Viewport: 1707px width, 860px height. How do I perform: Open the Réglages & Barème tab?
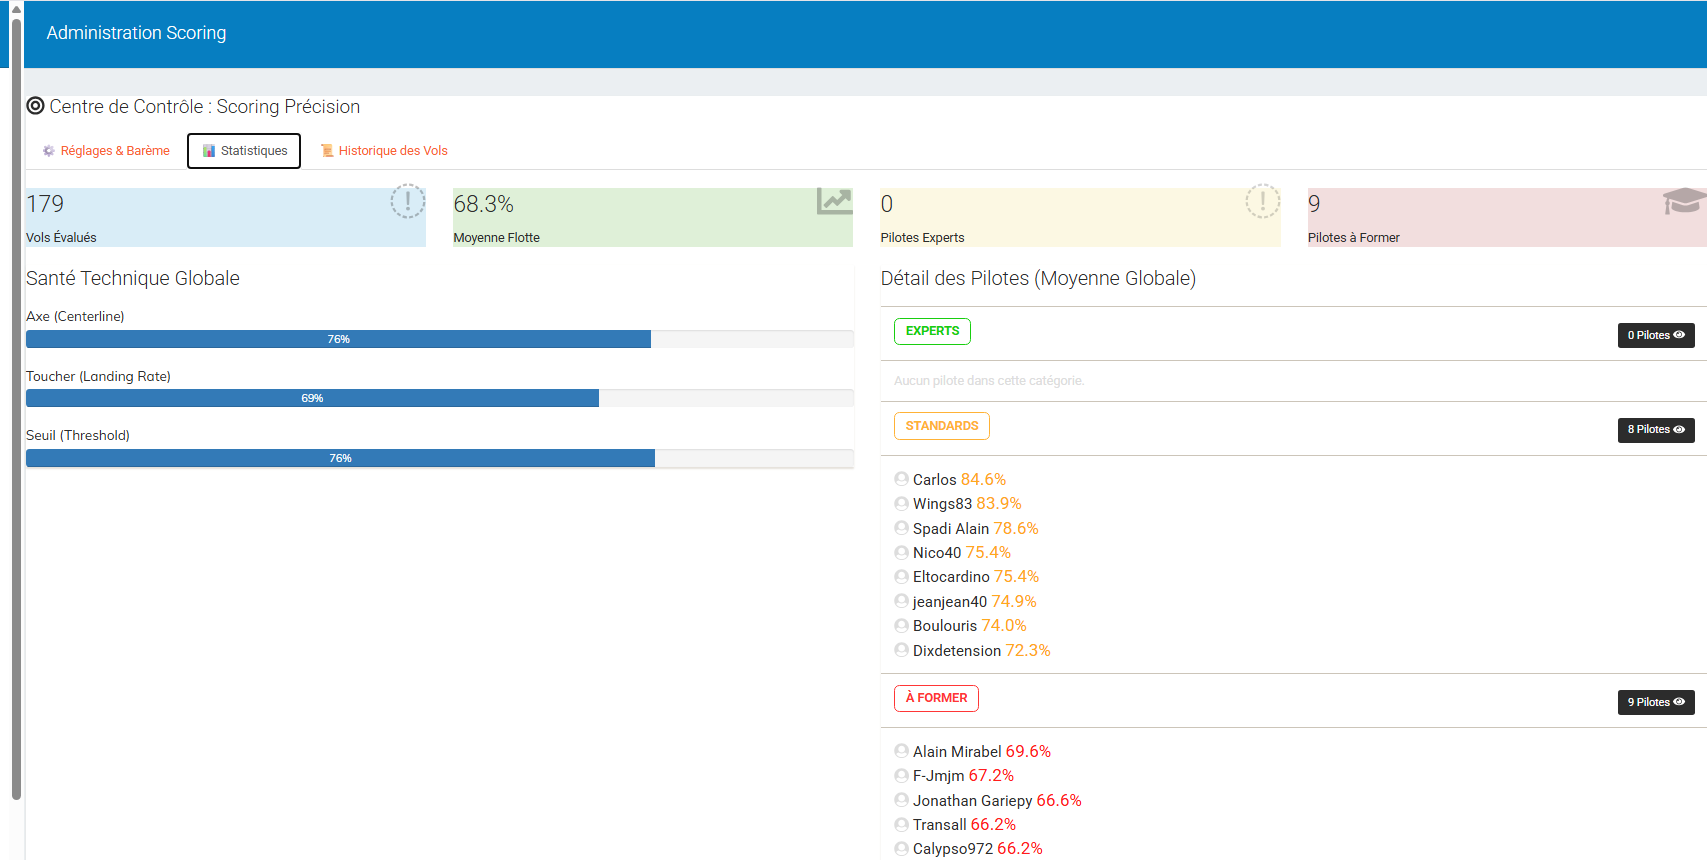(x=106, y=151)
